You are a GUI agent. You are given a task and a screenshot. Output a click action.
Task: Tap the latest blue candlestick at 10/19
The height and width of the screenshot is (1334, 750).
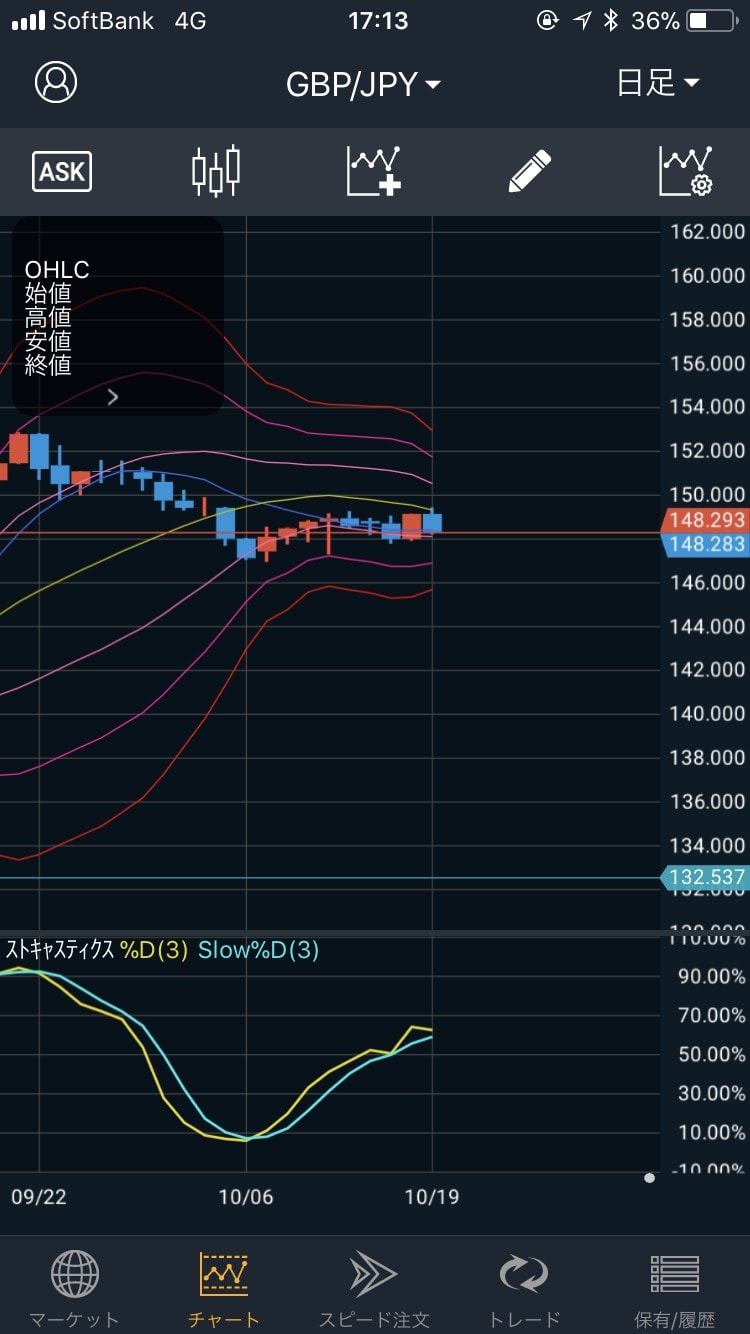pyautogui.click(x=432, y=522)
